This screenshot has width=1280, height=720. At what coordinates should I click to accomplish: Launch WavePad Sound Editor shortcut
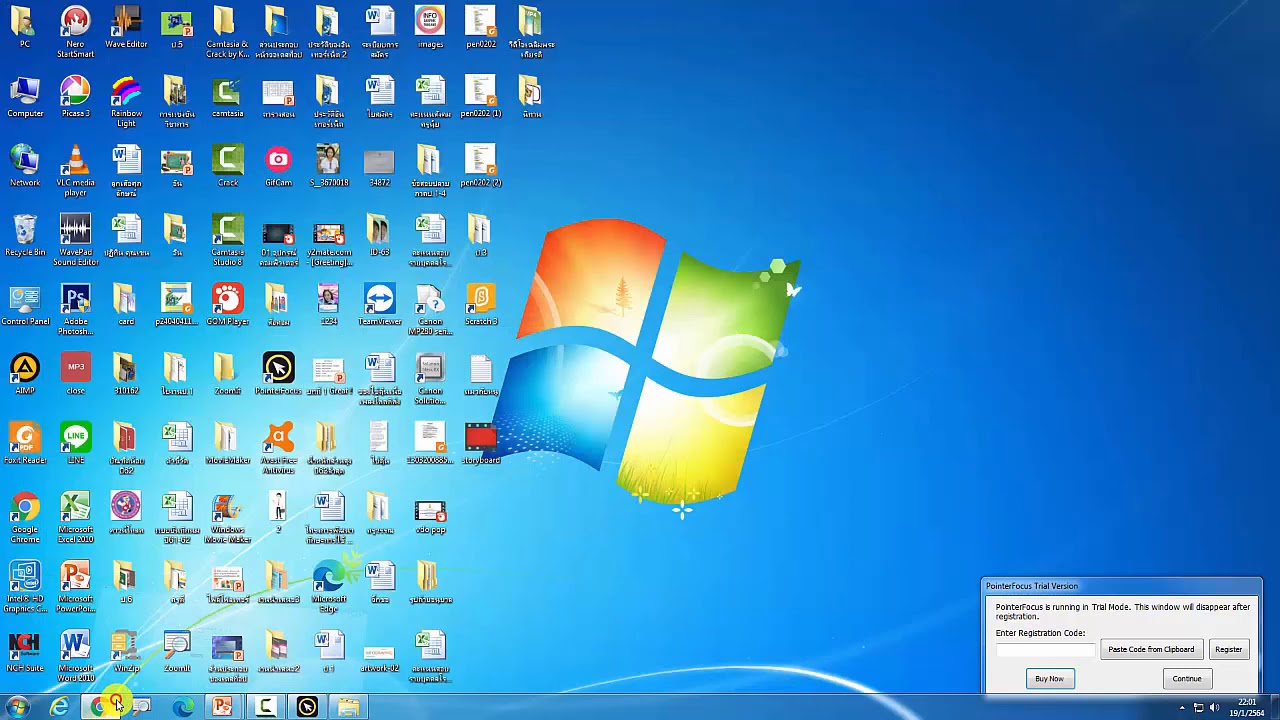75,240
